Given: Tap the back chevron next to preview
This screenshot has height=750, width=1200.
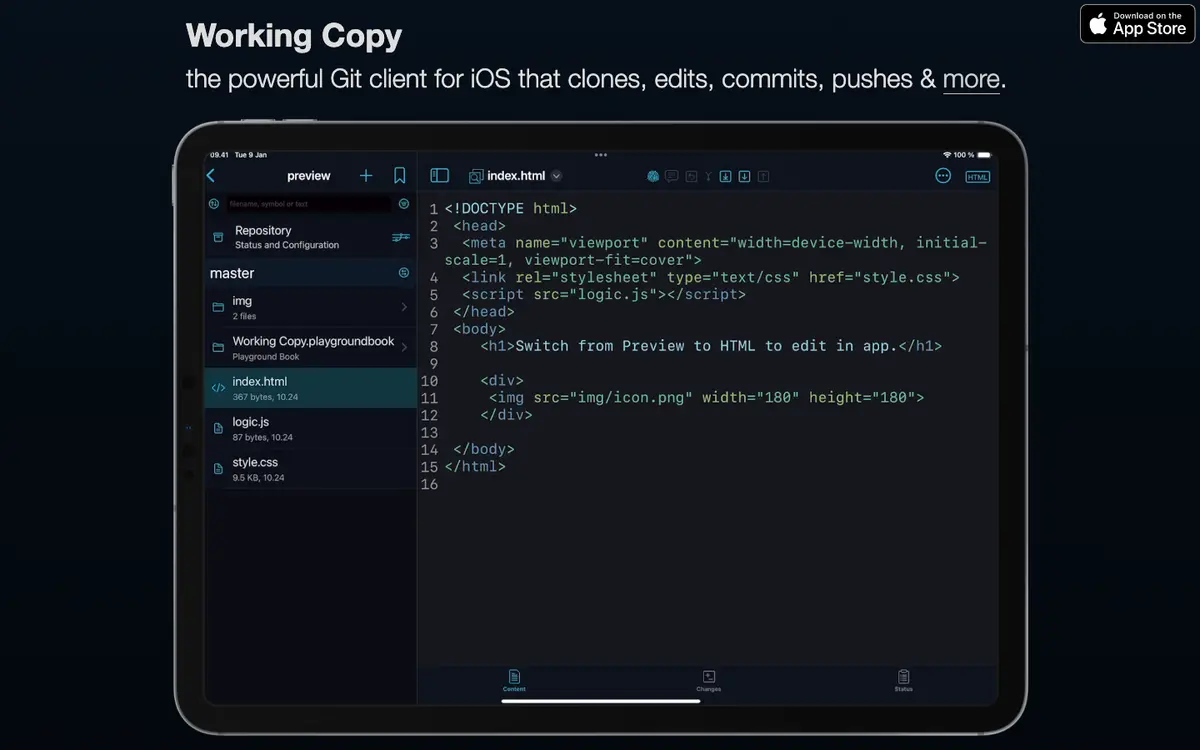Looking at the screenshot, I should click(x=211, y=176).
